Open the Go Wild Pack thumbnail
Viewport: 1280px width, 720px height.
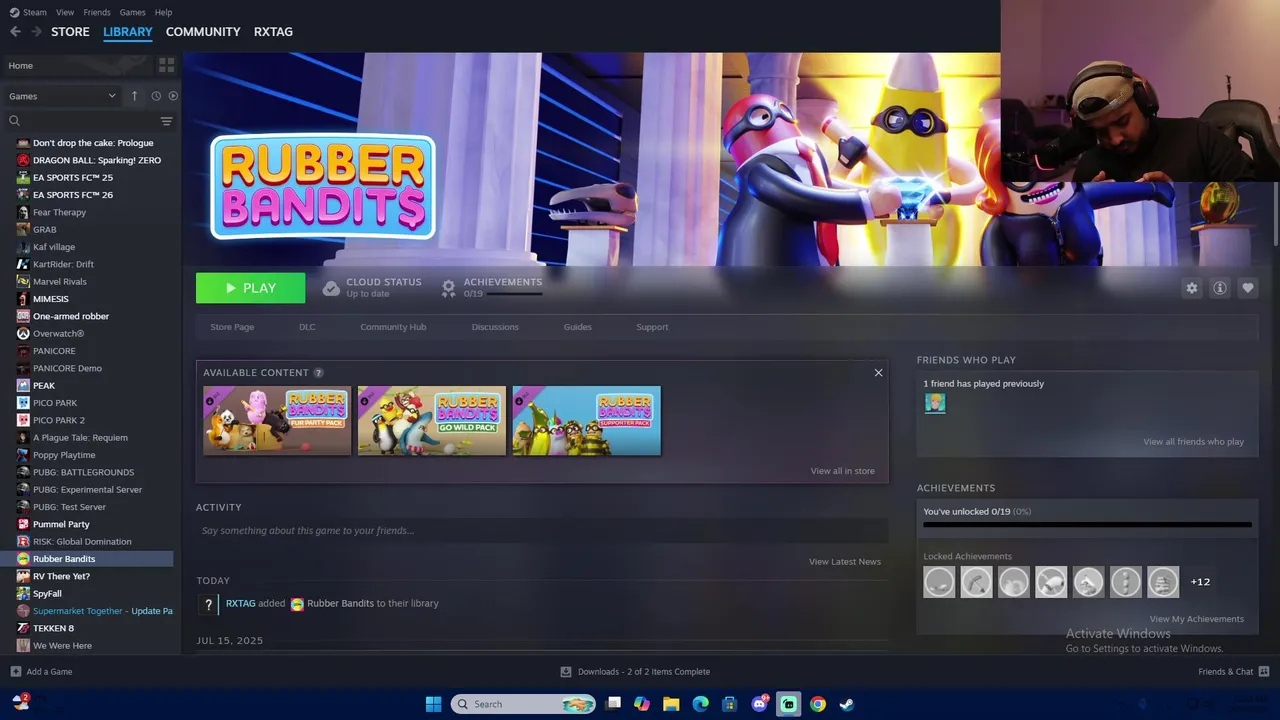coord(432,421)
